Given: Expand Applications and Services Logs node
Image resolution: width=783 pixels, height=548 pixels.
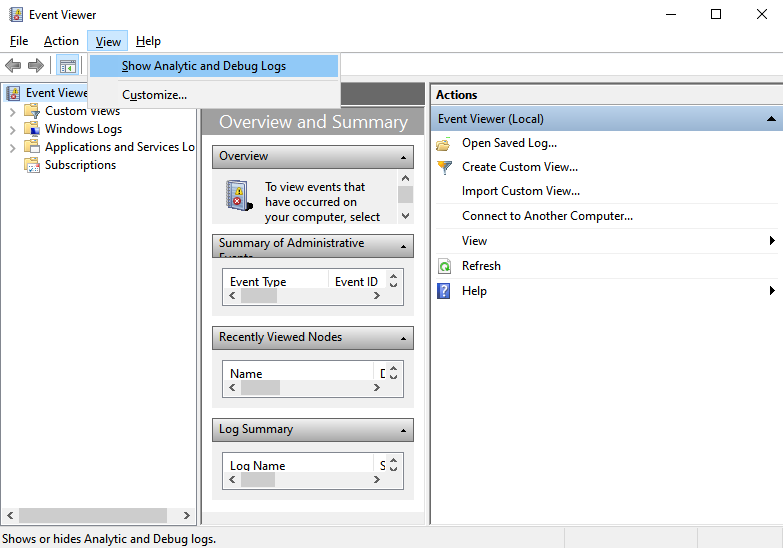Looking at the screenshot, I should tap(12, 148).
